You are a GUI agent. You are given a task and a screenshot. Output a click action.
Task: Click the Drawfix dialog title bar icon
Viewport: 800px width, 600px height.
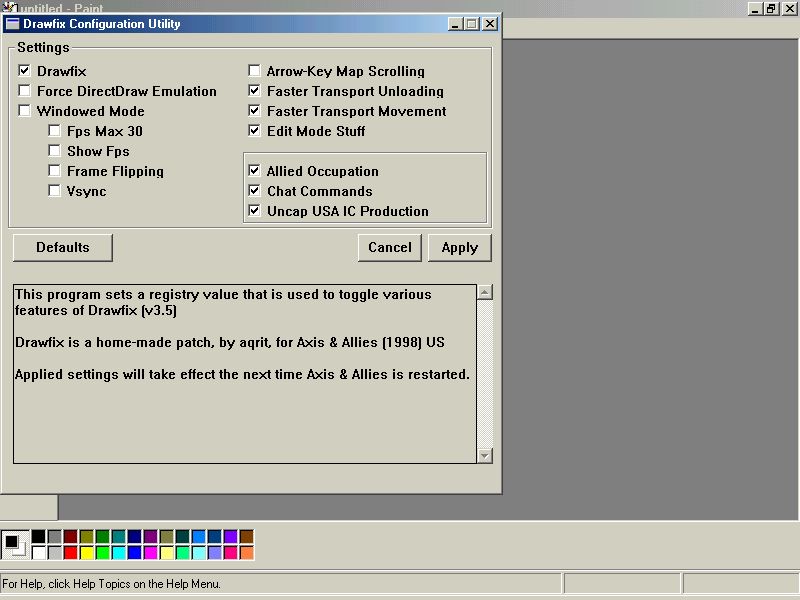pos(12,24)
